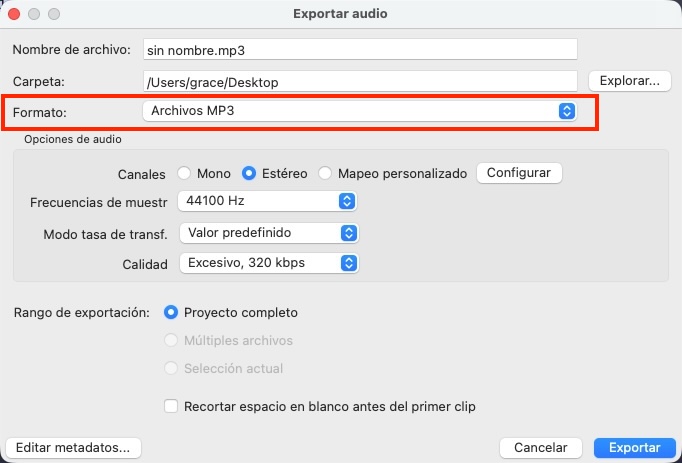The width and height of the screenshot is (682, 463).
Task: Open the 44100 Hz sample rate dropdown
Action: click(x=267, y=201)
